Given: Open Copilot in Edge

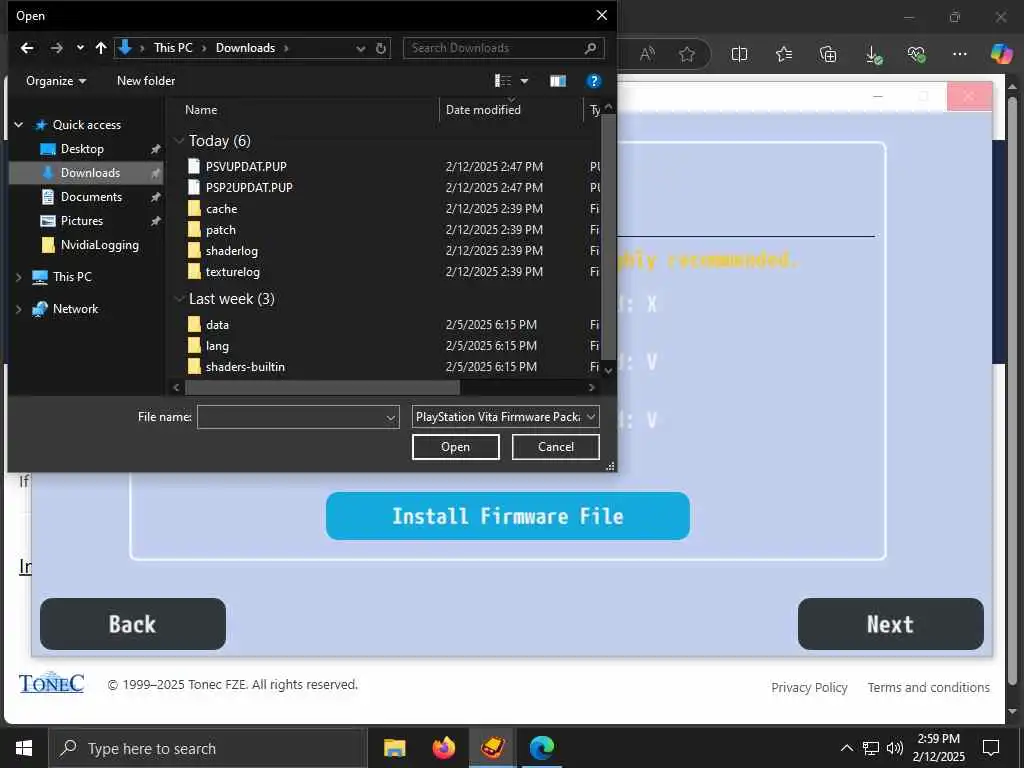Looking at the screenshot, I should click(x=1000, y=54).
